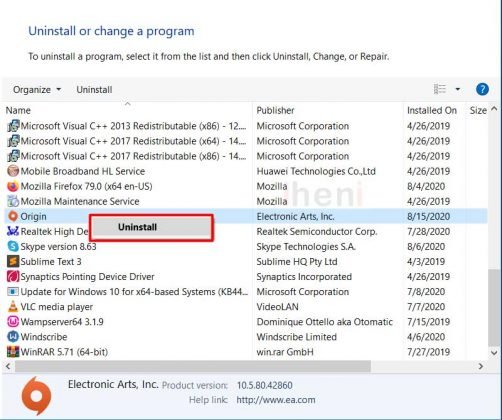Click the large Origin logo in details pane
The width and height of the screenshot is (502, 420).
tap(36, 396)
